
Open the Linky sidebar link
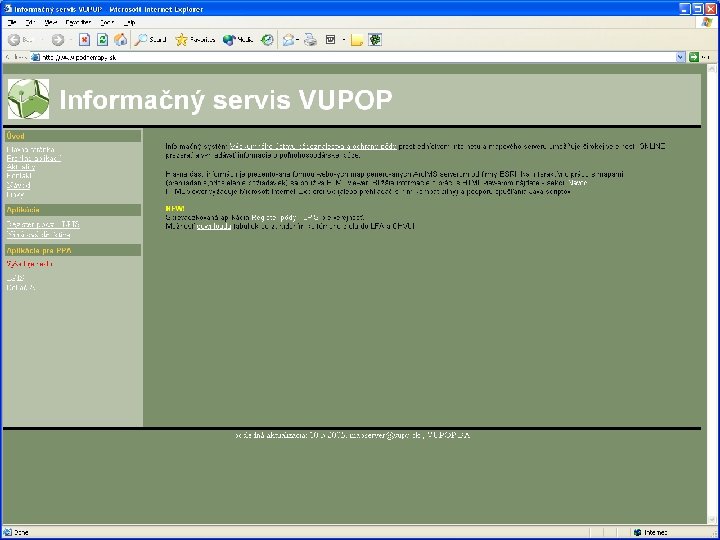[15, 195]
